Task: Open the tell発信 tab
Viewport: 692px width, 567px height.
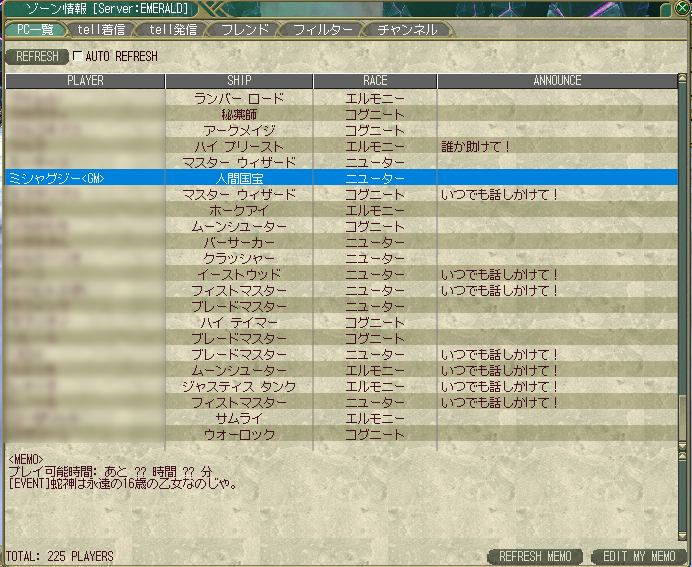Action: point(173,30)
